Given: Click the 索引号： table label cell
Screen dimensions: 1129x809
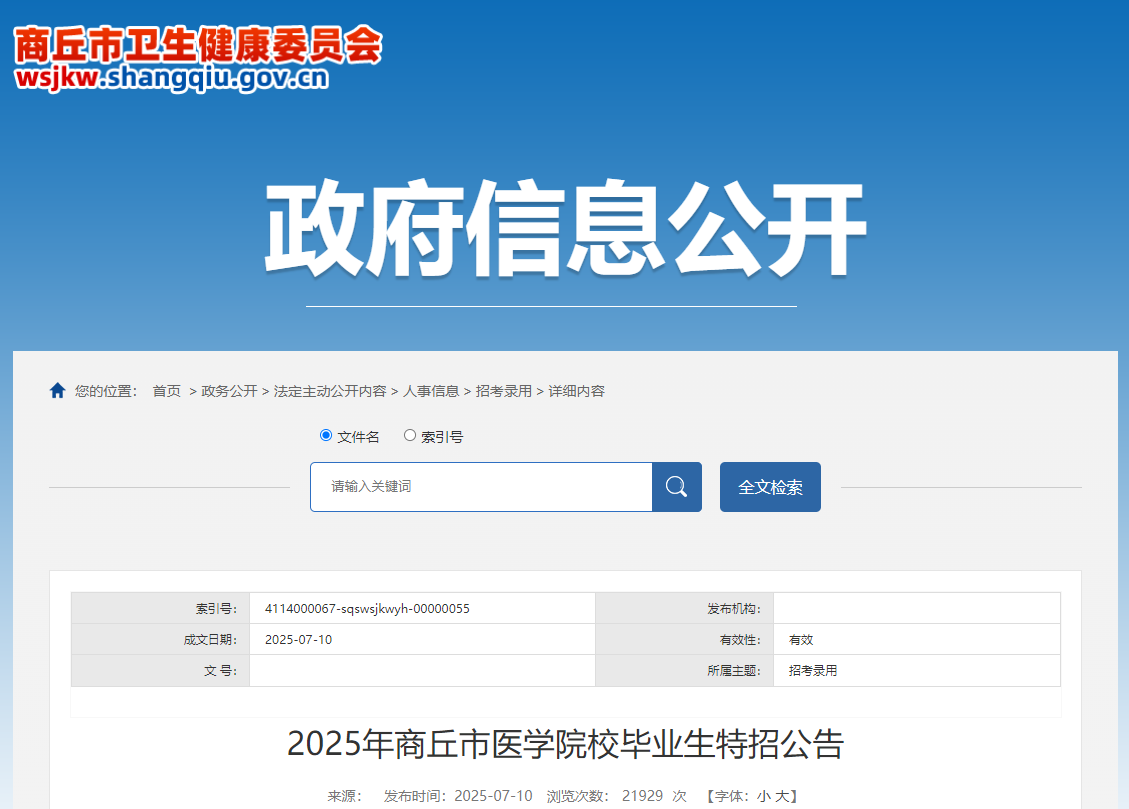Looking at the screenshot, I should 161,608.
